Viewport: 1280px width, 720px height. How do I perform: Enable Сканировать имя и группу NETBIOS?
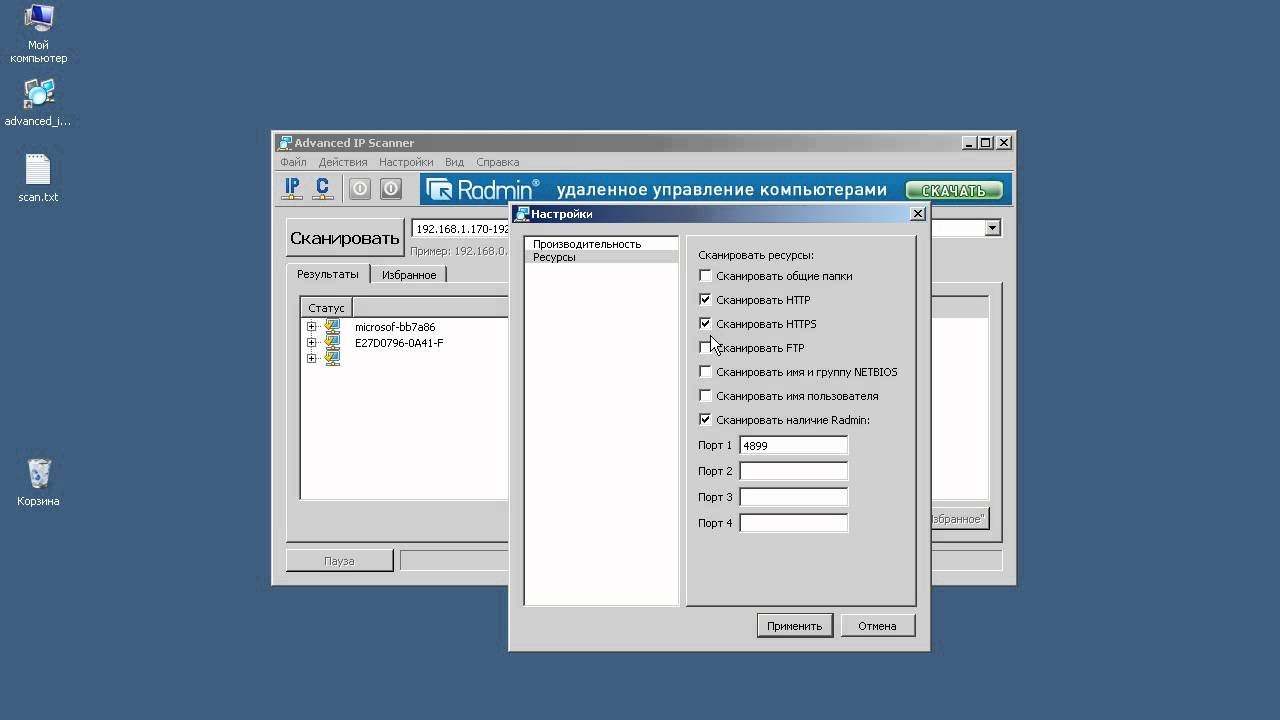705,372
